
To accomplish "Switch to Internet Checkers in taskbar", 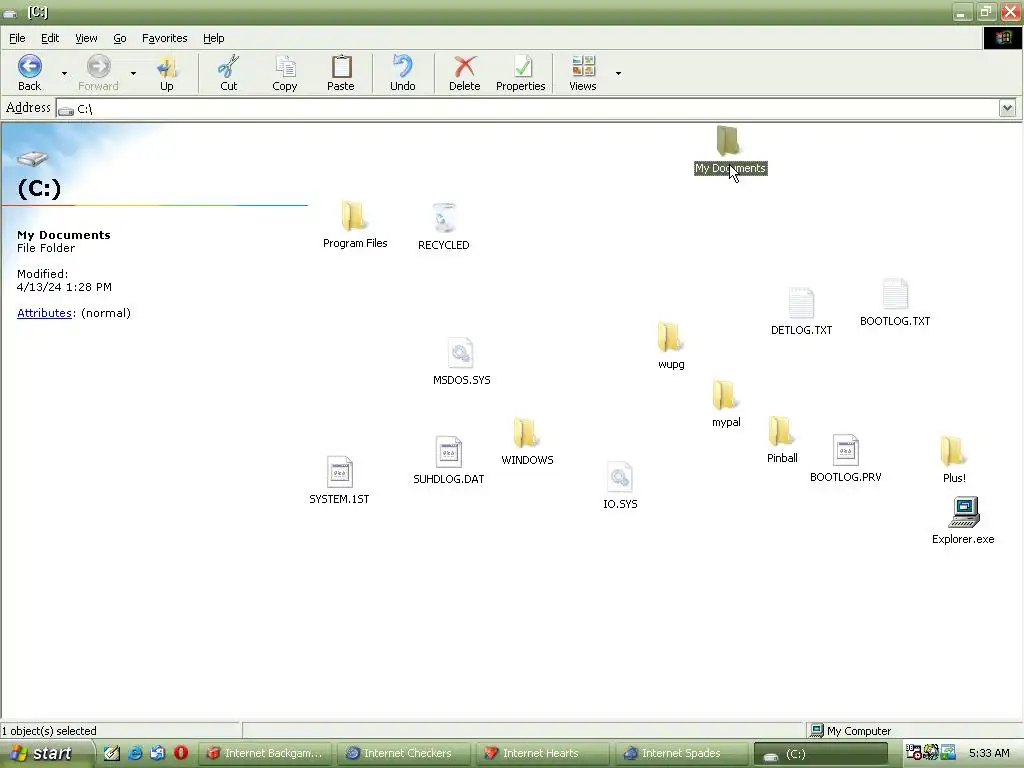I will 404,753.
